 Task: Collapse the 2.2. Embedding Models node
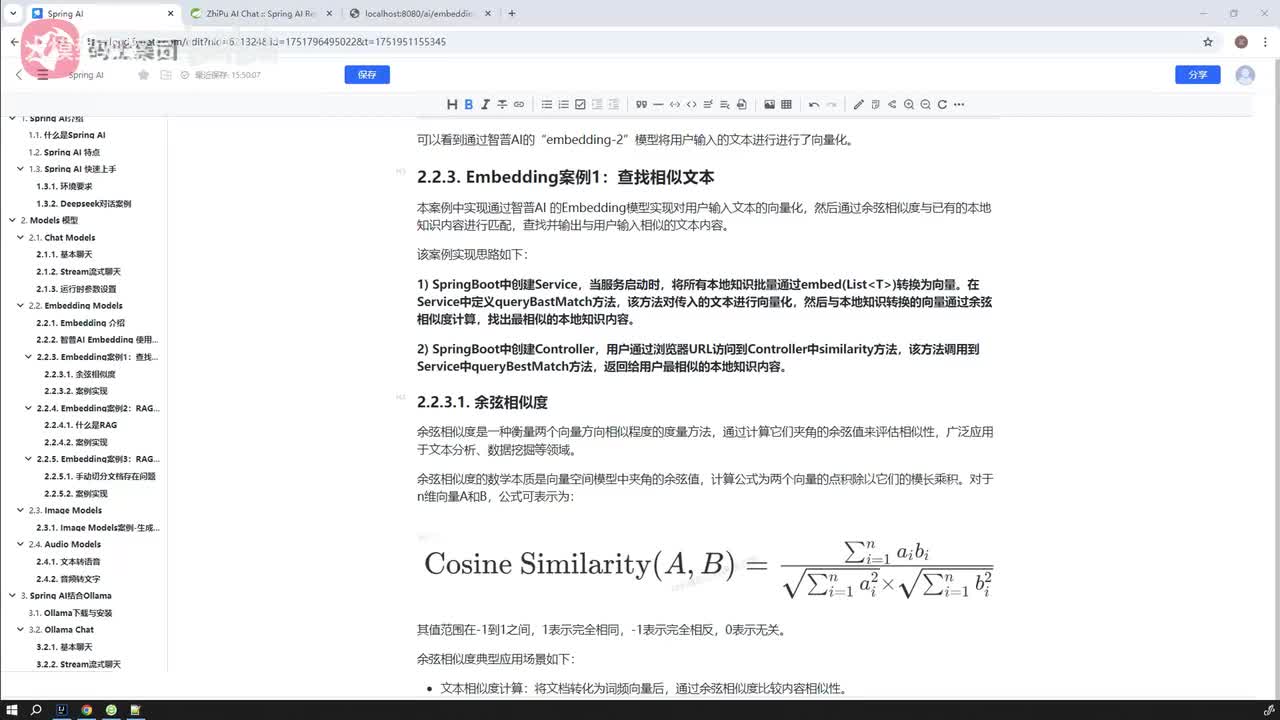(x=19, y=306)
